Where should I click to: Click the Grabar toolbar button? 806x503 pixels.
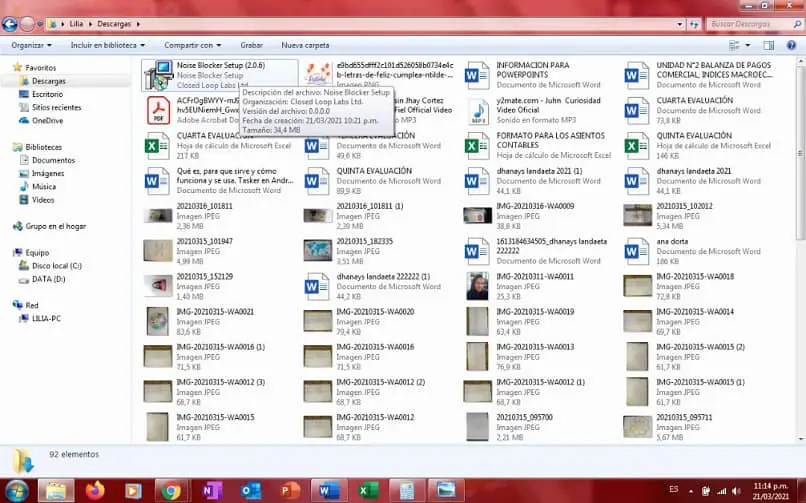pos(251,45)
